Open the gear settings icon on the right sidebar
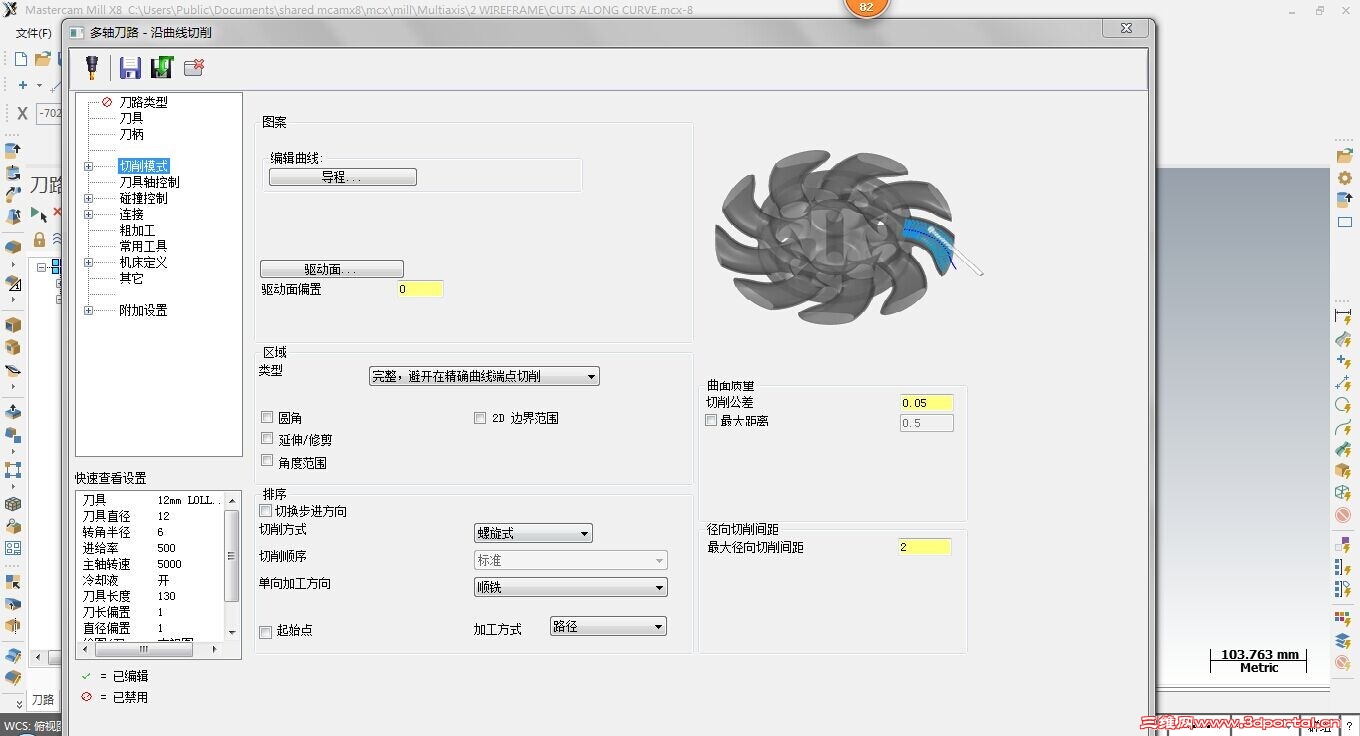1360x736 pixels. tap(1344, 176)
